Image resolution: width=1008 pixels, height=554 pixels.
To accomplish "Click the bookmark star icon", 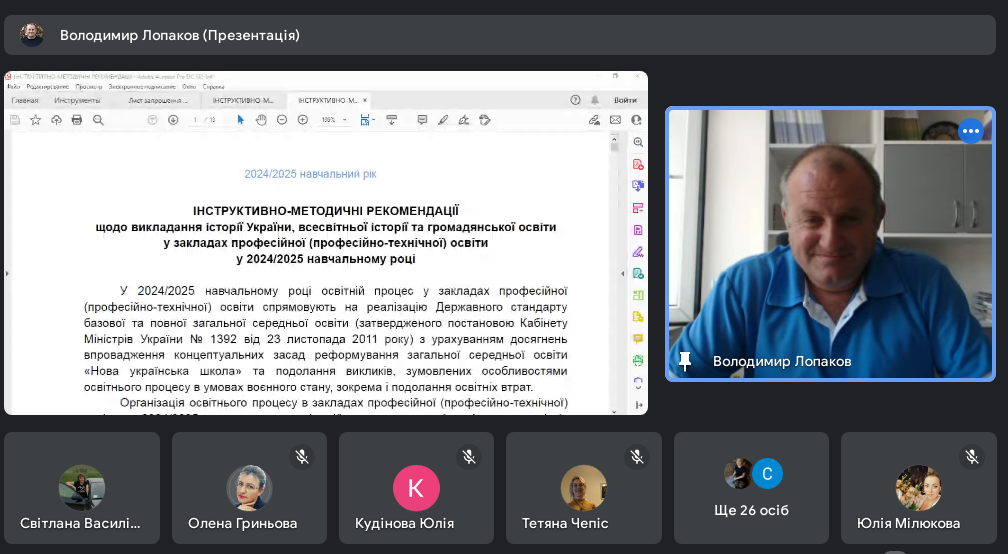I will pyautogui.click(x=35, y=120).
